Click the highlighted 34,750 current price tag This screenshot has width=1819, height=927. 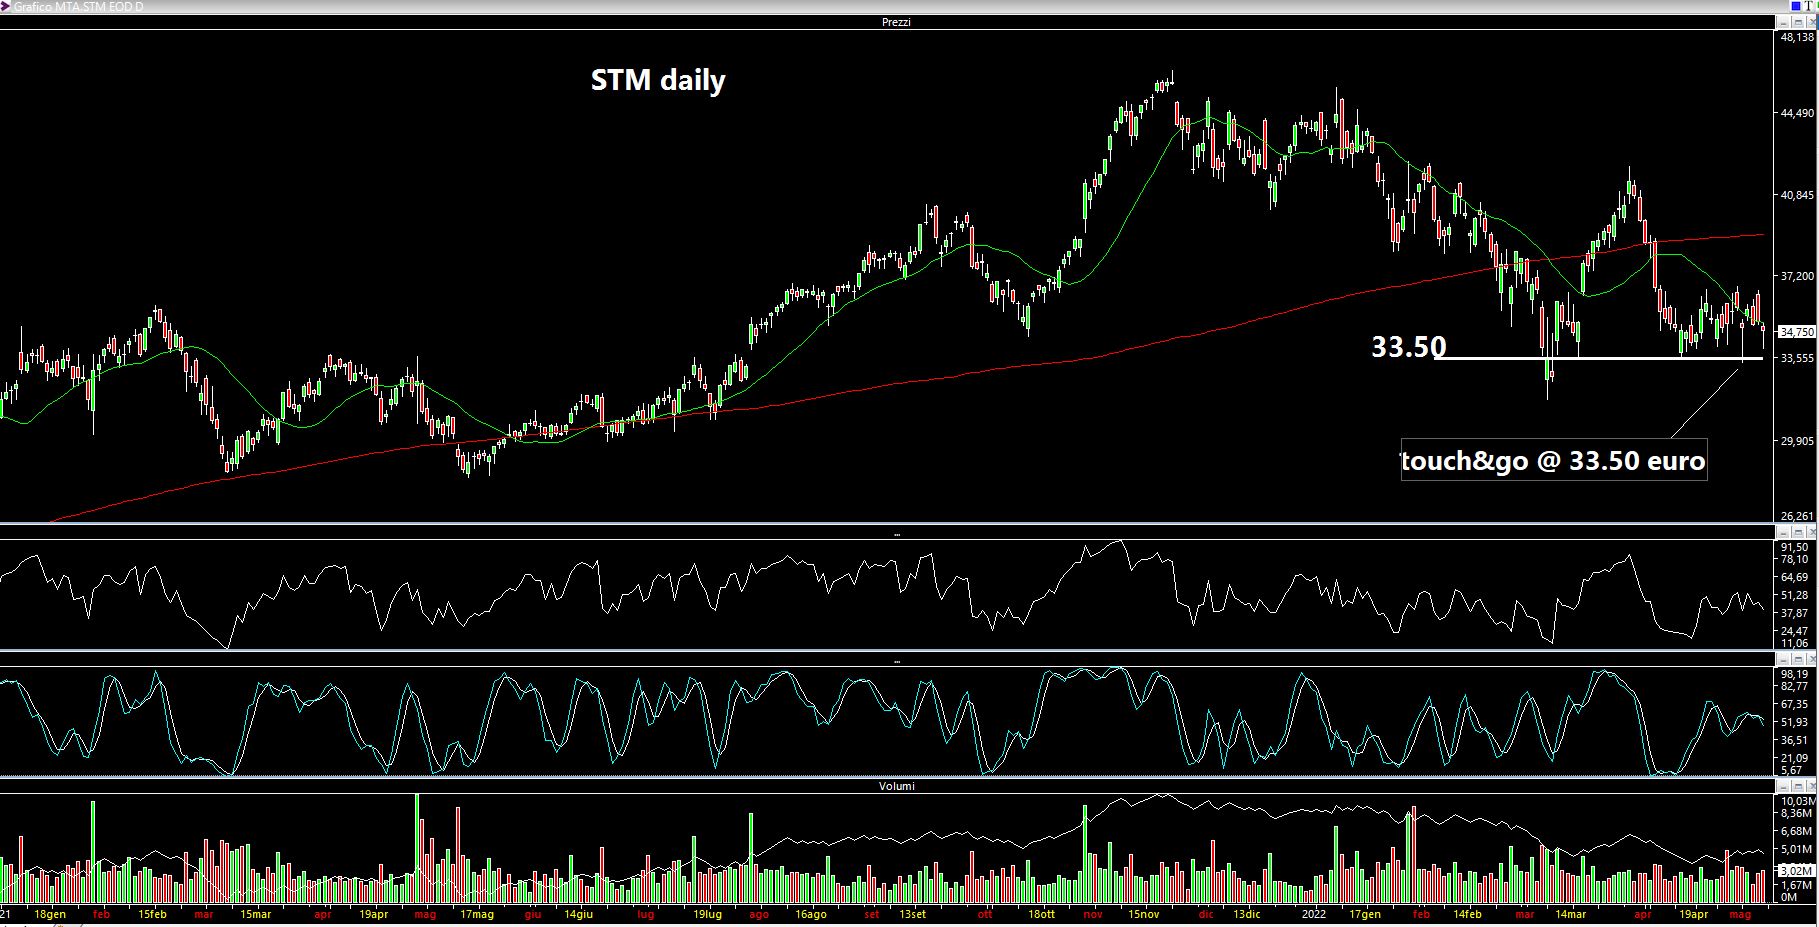click(x=1797, y=332)
